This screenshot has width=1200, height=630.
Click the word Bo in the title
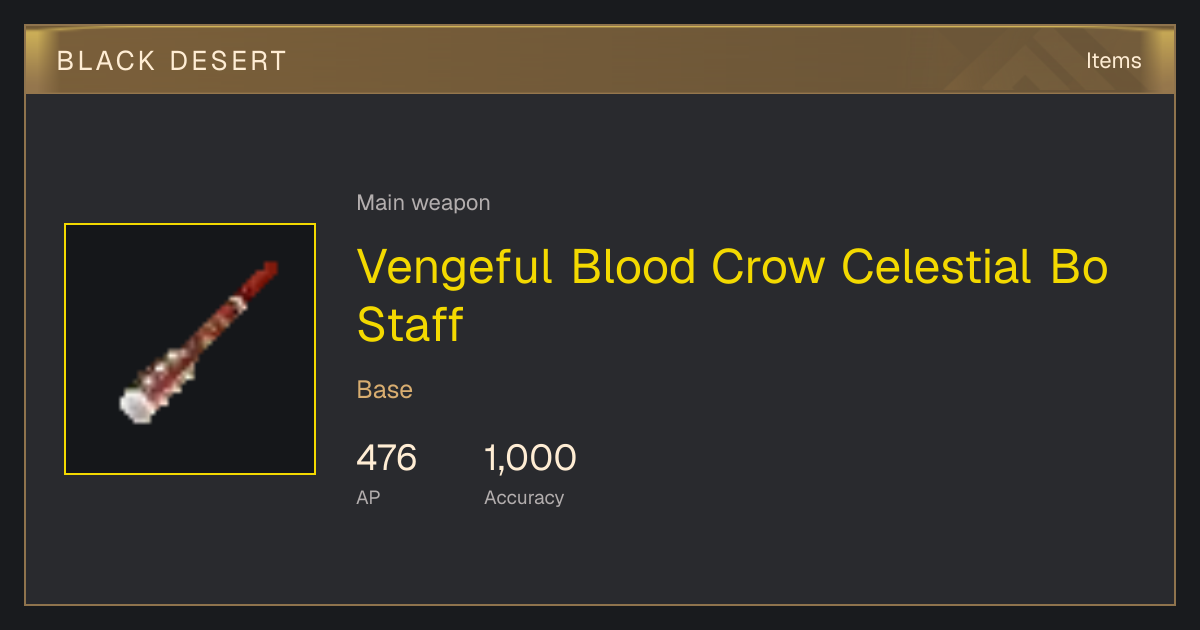[x=1078, y=267]
